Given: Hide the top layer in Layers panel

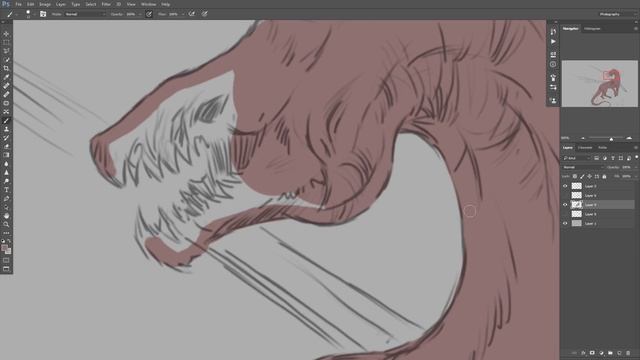Looking at the screenshot, I should 565,186.
